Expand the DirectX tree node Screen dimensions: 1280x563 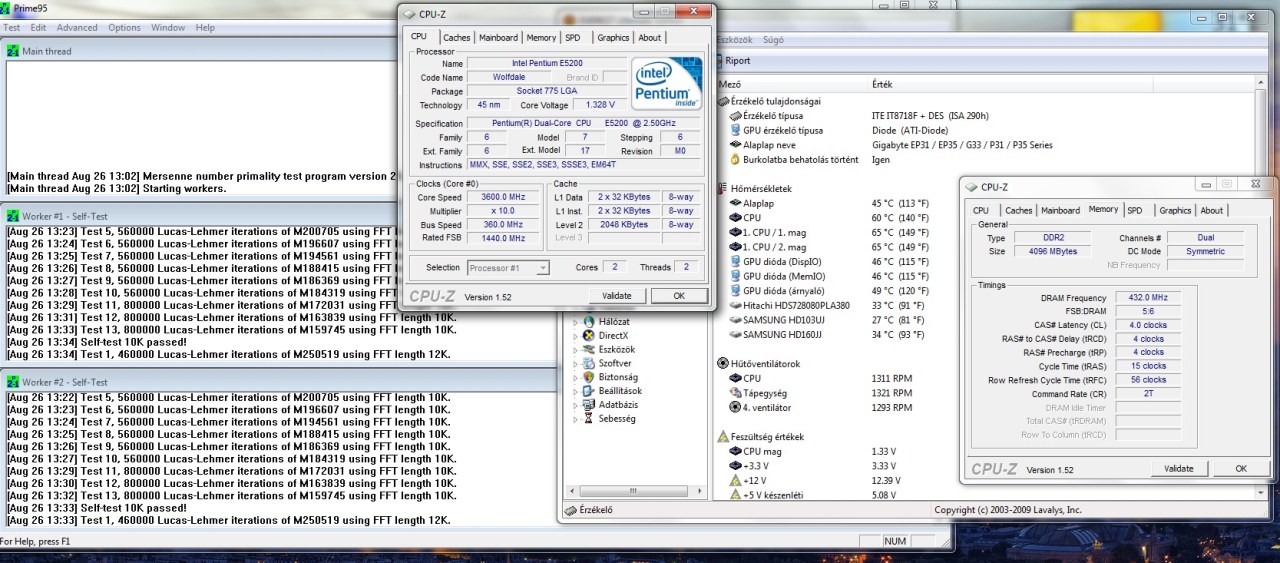574,335
